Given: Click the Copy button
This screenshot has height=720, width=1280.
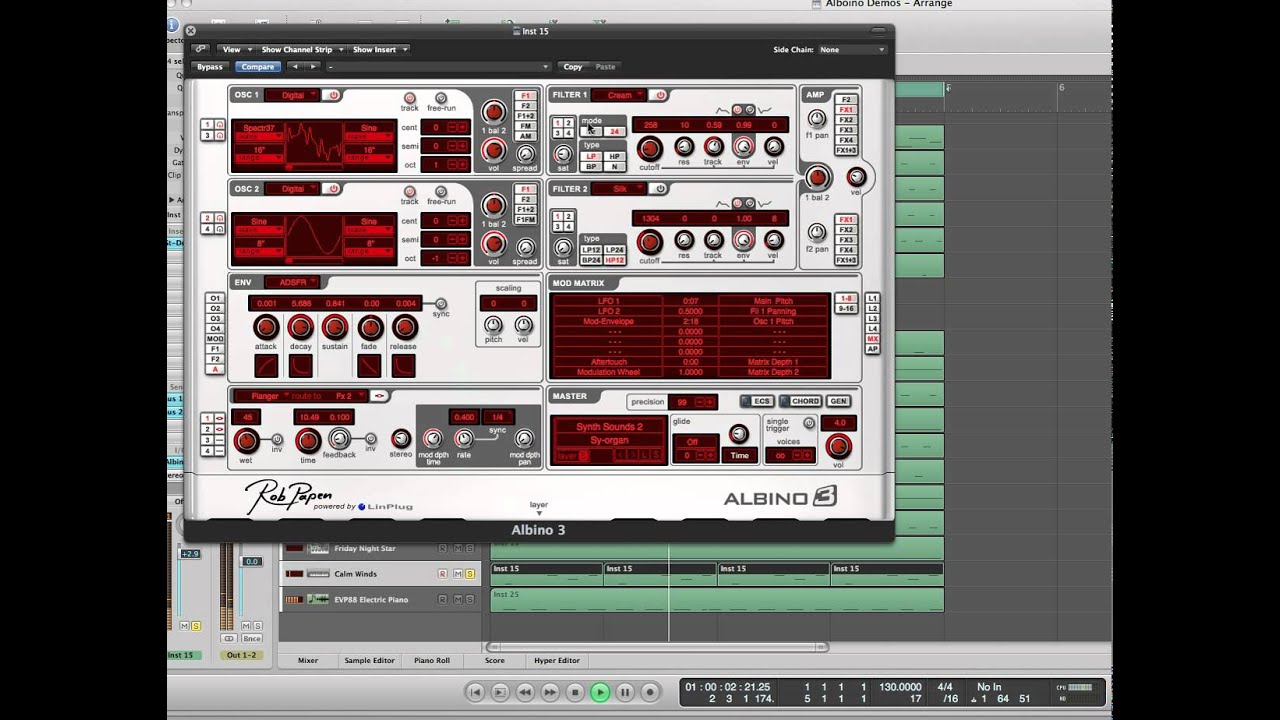Looking at the screenshot, I should [x=573, y=67].
